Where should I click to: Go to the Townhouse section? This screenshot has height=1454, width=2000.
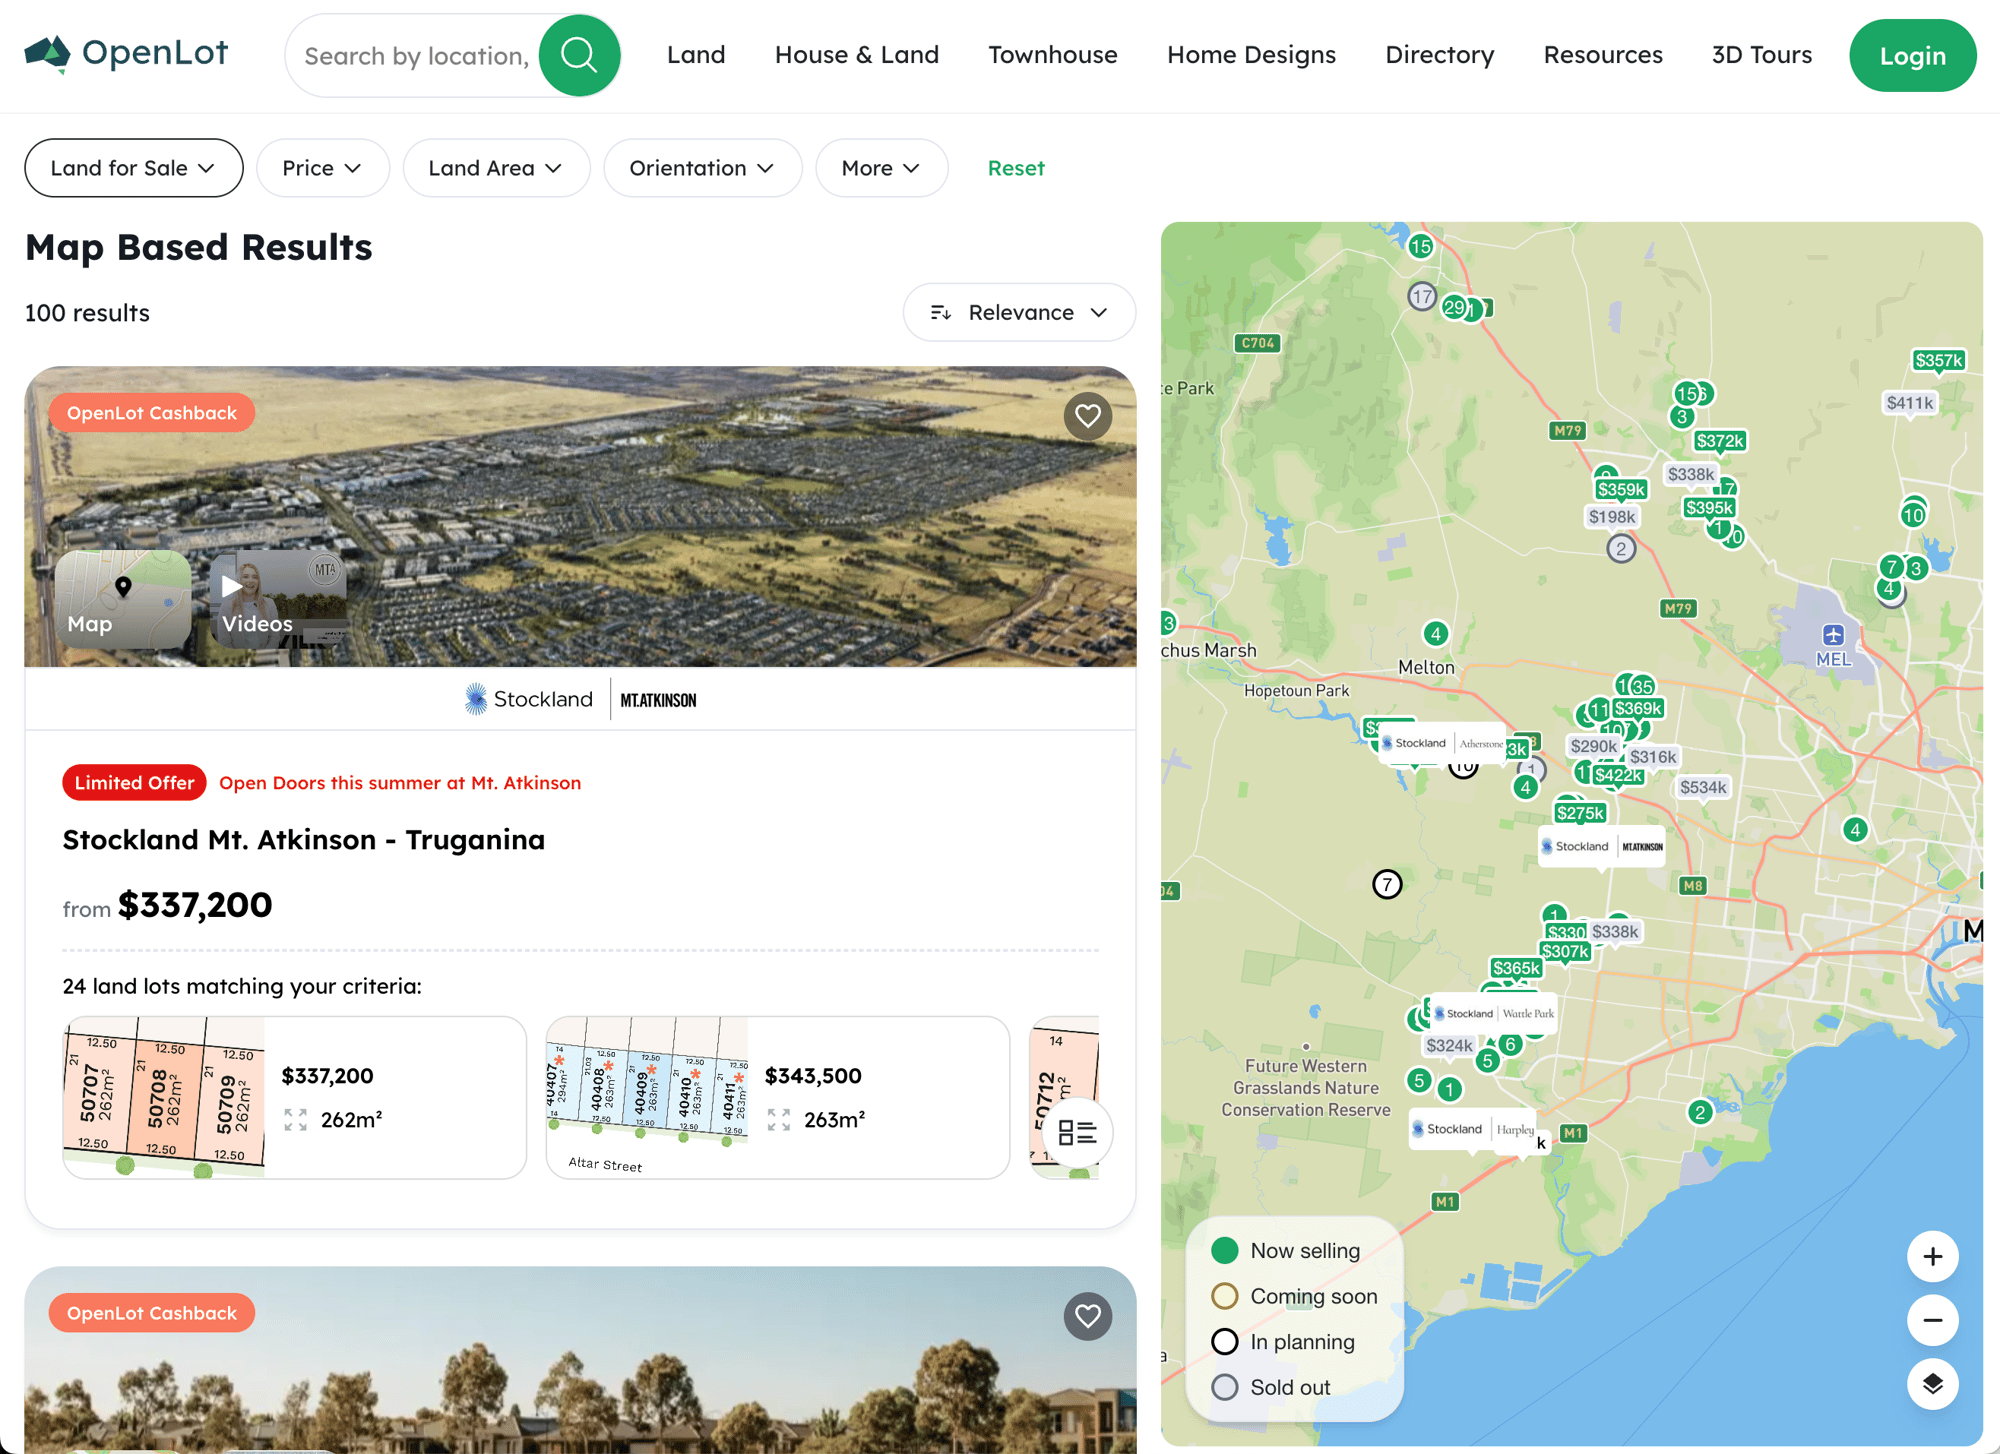tap(1053, 55)
